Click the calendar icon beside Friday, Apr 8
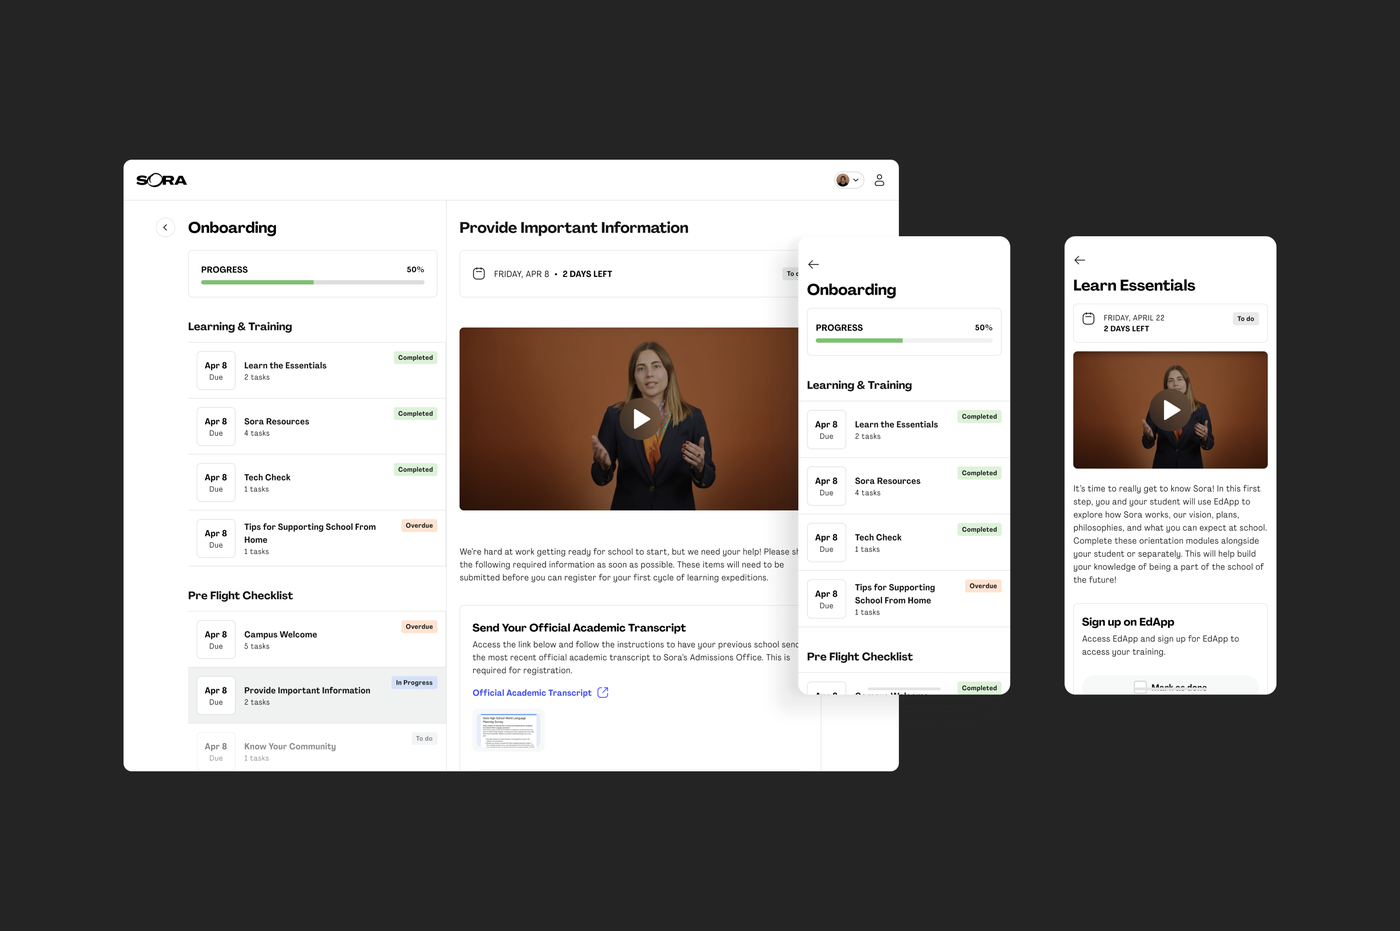Image resolution: width=1400 pixels, height=931 pixels. coord(479,274)
